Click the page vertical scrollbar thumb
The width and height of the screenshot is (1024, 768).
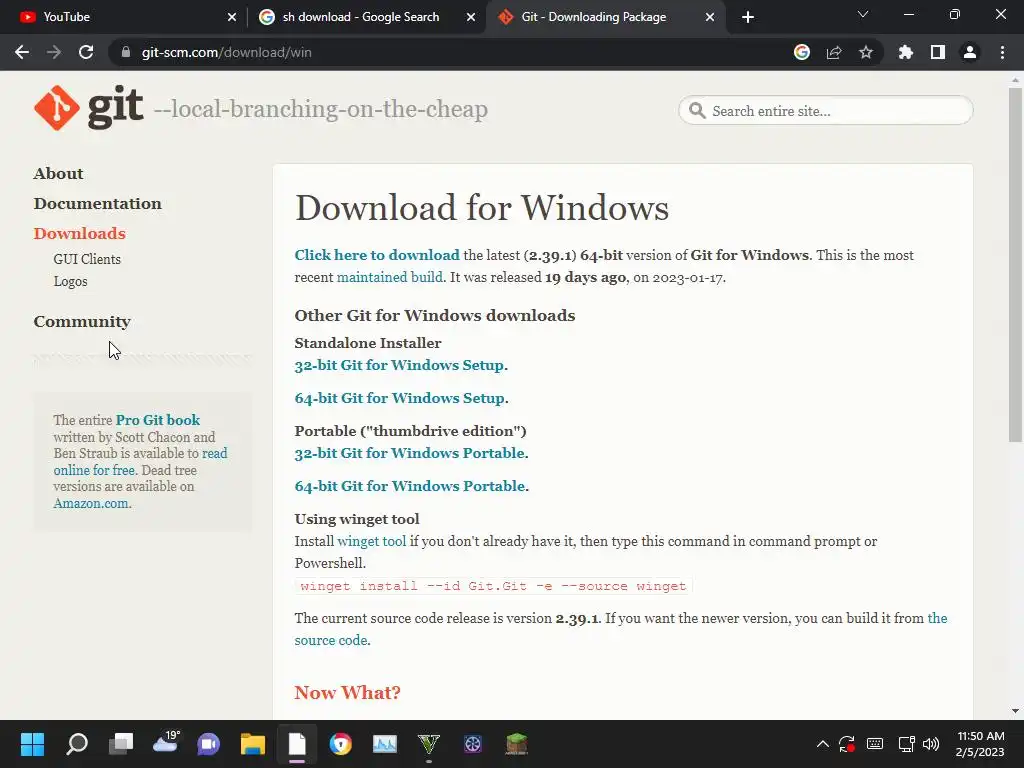tap(1015, 264)
